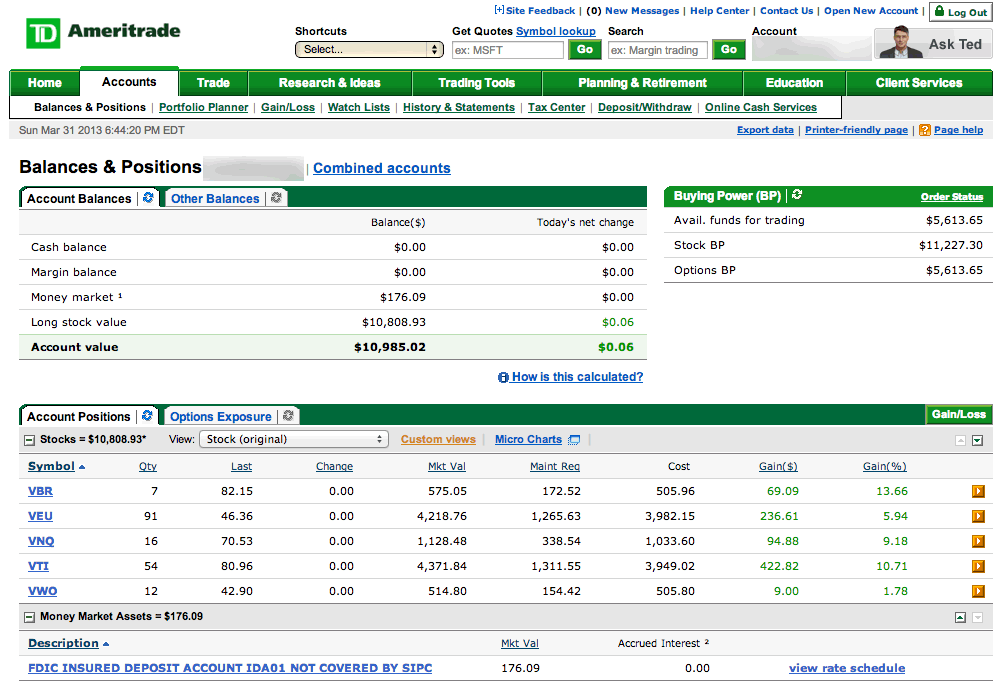Open Online Cash Services link
The image size is (1003, 687).
[761, 107]
